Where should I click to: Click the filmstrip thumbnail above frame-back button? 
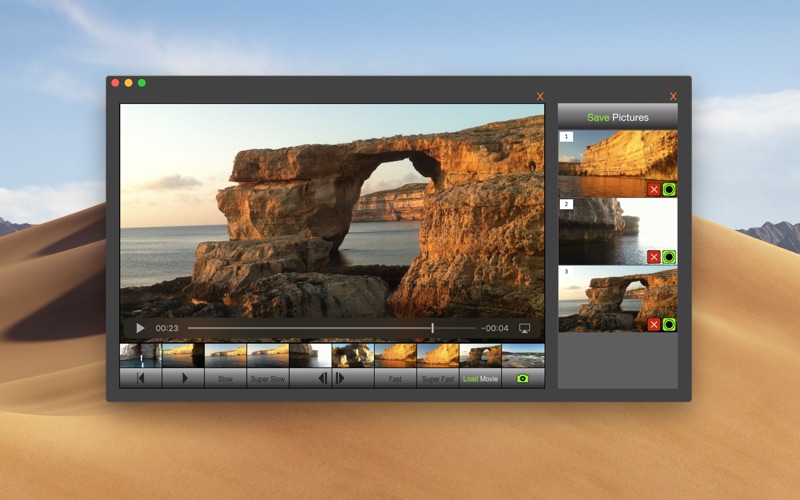311,355
